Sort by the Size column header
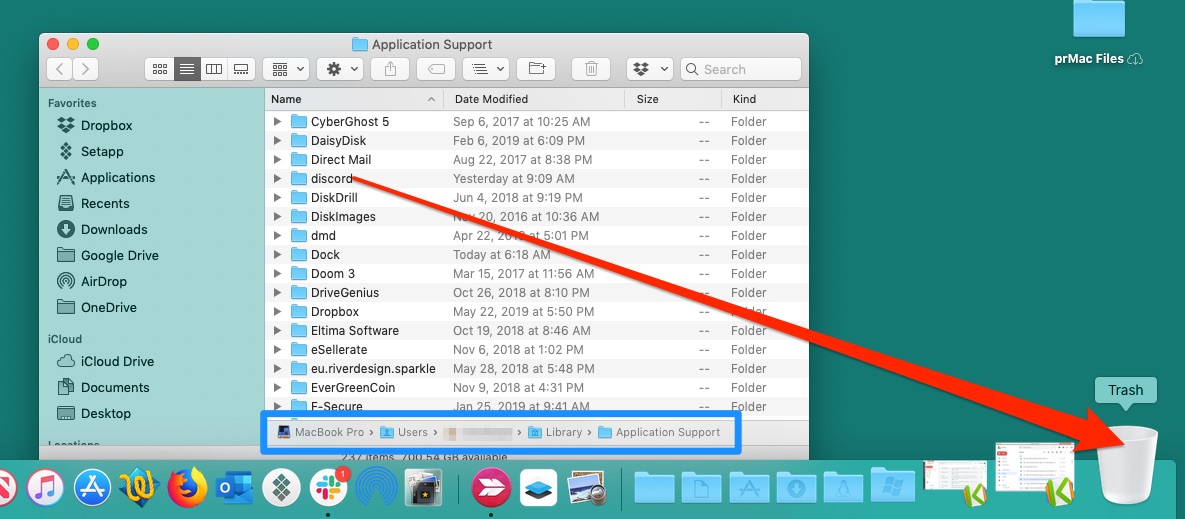Viewport: 1185px width, 519px height. [x=673, y=99]
